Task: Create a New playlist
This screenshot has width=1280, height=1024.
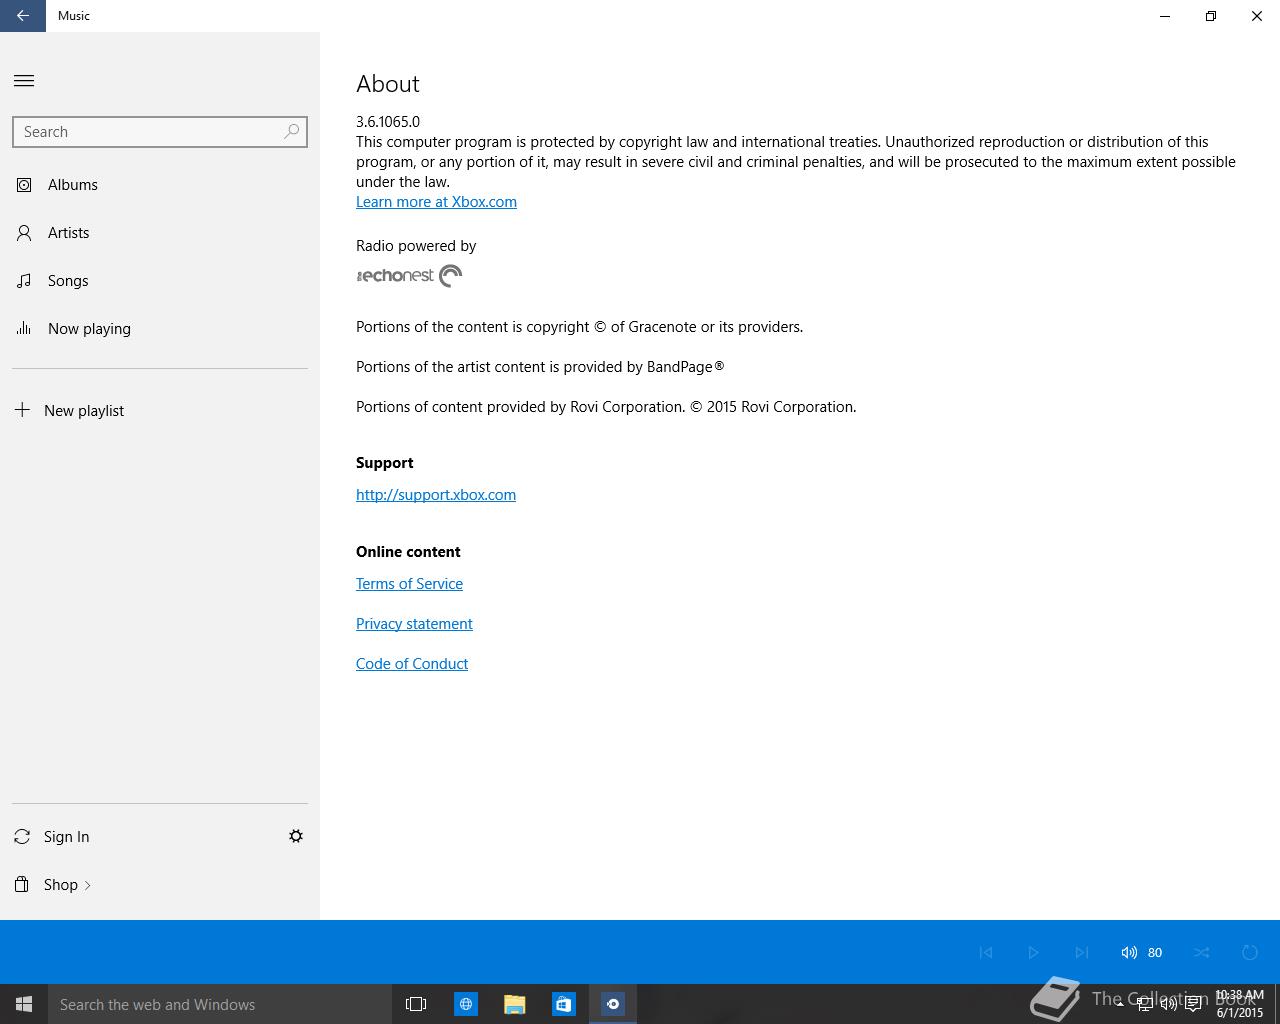Action: [160, 411]
